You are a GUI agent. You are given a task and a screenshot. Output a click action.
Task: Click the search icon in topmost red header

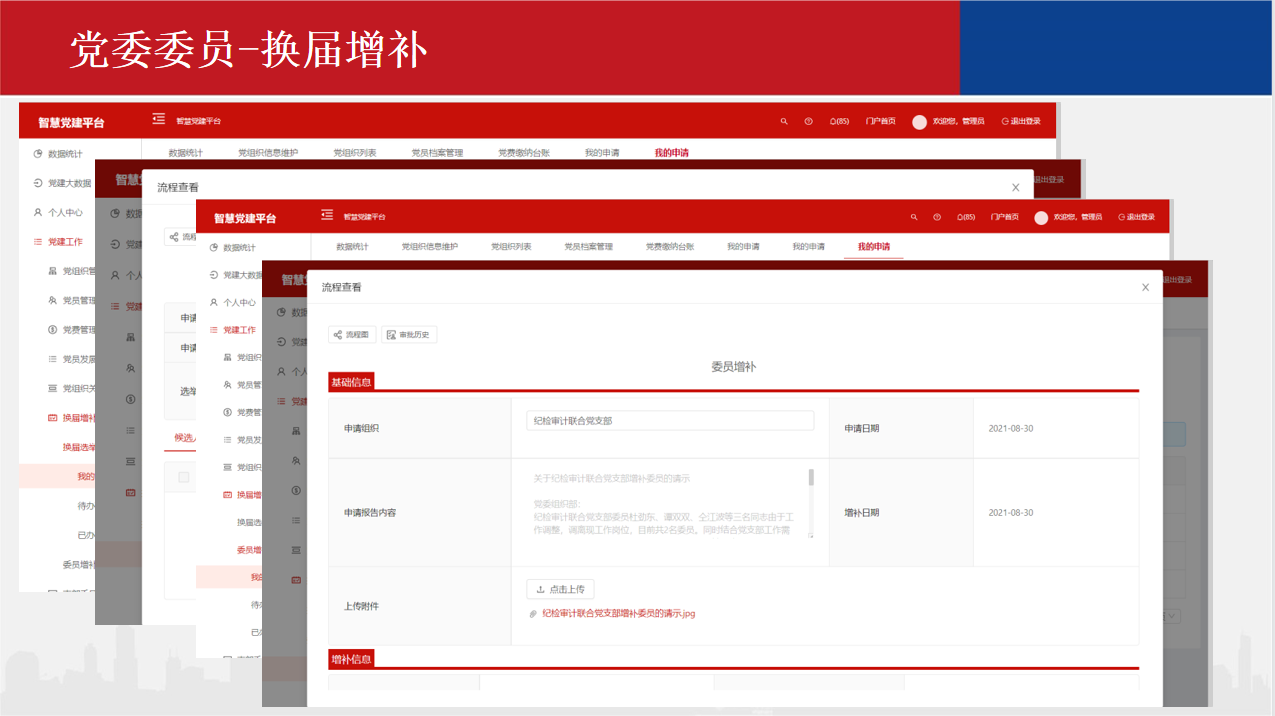tap(784, 121)
